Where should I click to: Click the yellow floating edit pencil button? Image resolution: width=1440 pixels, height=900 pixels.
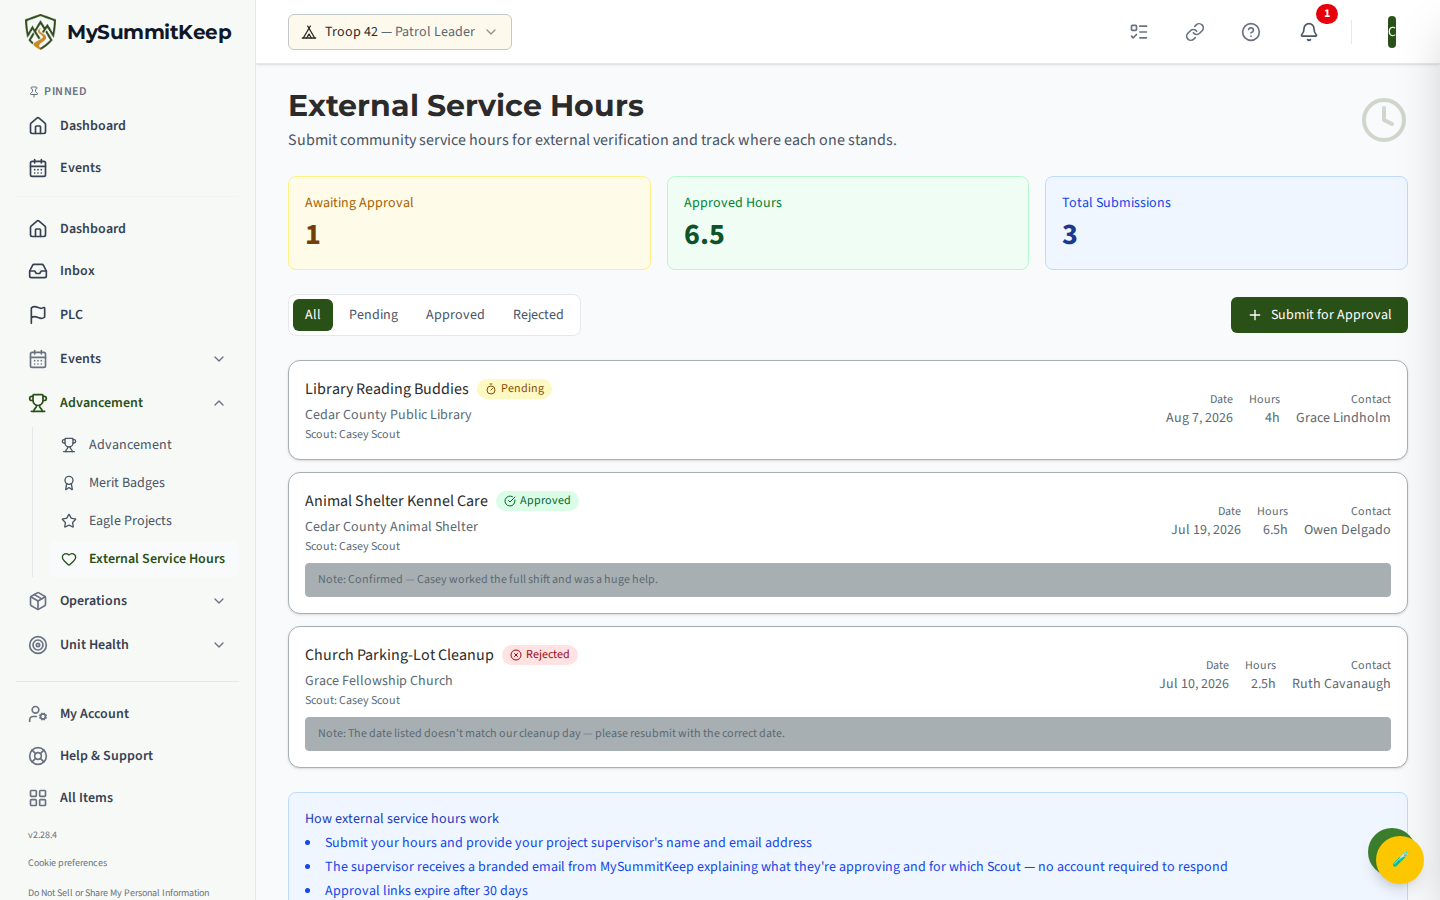[1400, 859]
